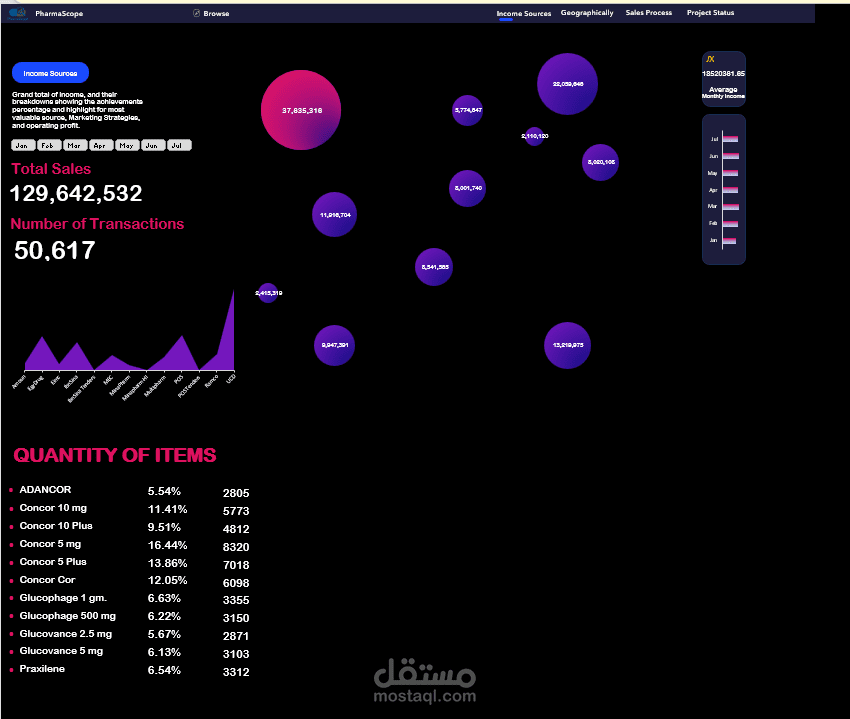850x719 pixels.
Task: Click the 6098 quantity value
Action: (x=236, y=583)
